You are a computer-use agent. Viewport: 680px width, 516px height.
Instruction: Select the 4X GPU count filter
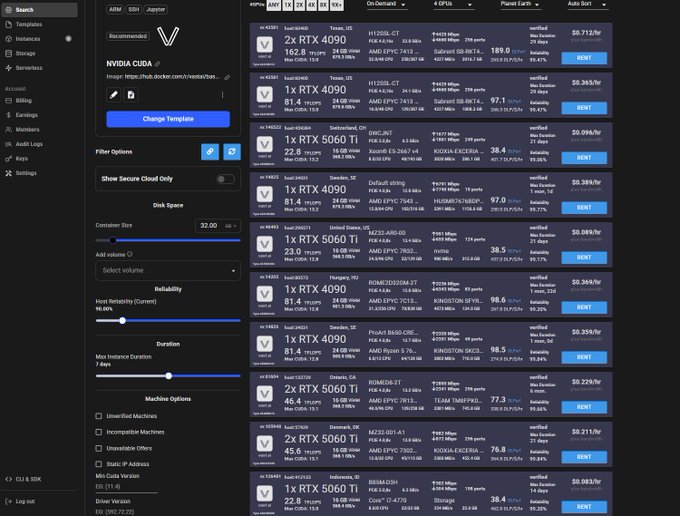tap(311, 5)
